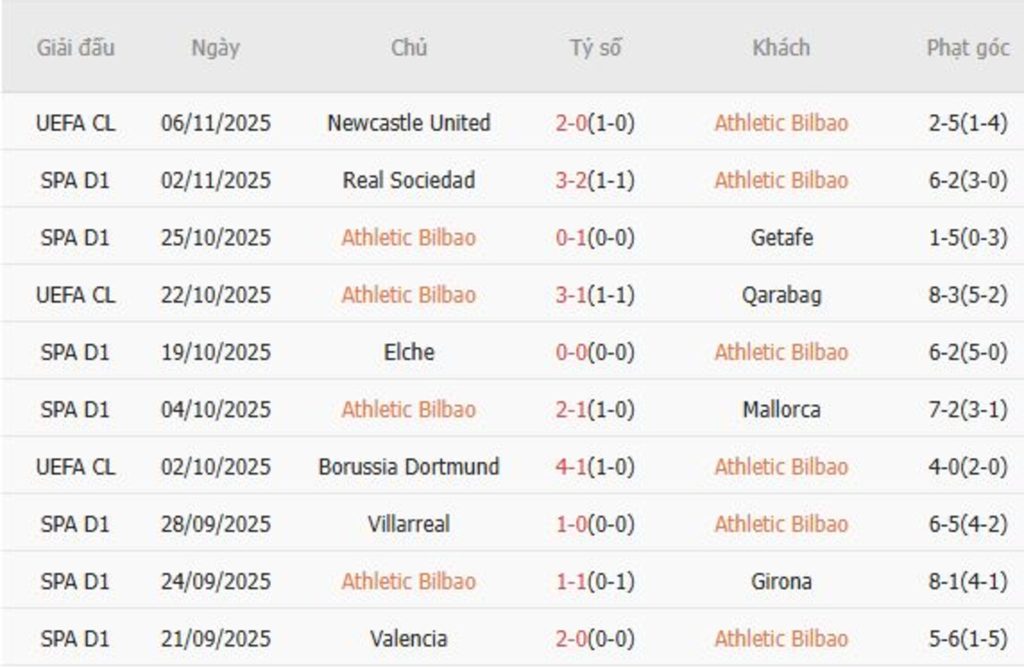The width and height of the screenshot is (1024, 668).
Task: Select the Getafe away team name
Action: pos(781,238)
